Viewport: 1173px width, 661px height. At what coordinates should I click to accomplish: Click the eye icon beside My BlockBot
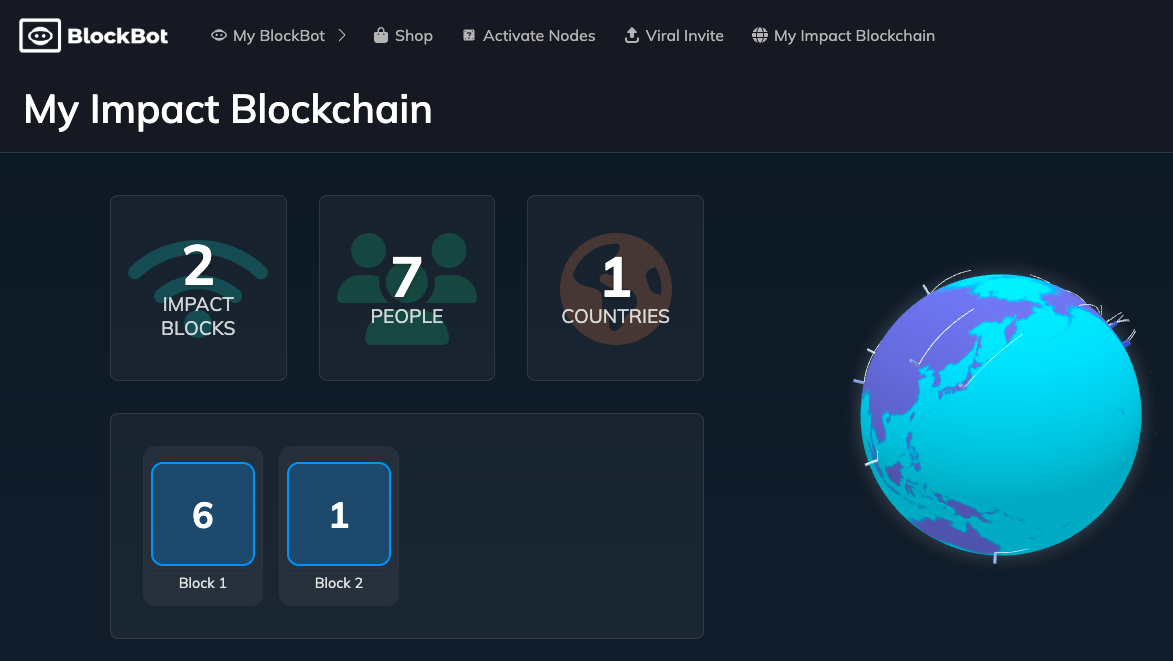click(x=218, y=35)
